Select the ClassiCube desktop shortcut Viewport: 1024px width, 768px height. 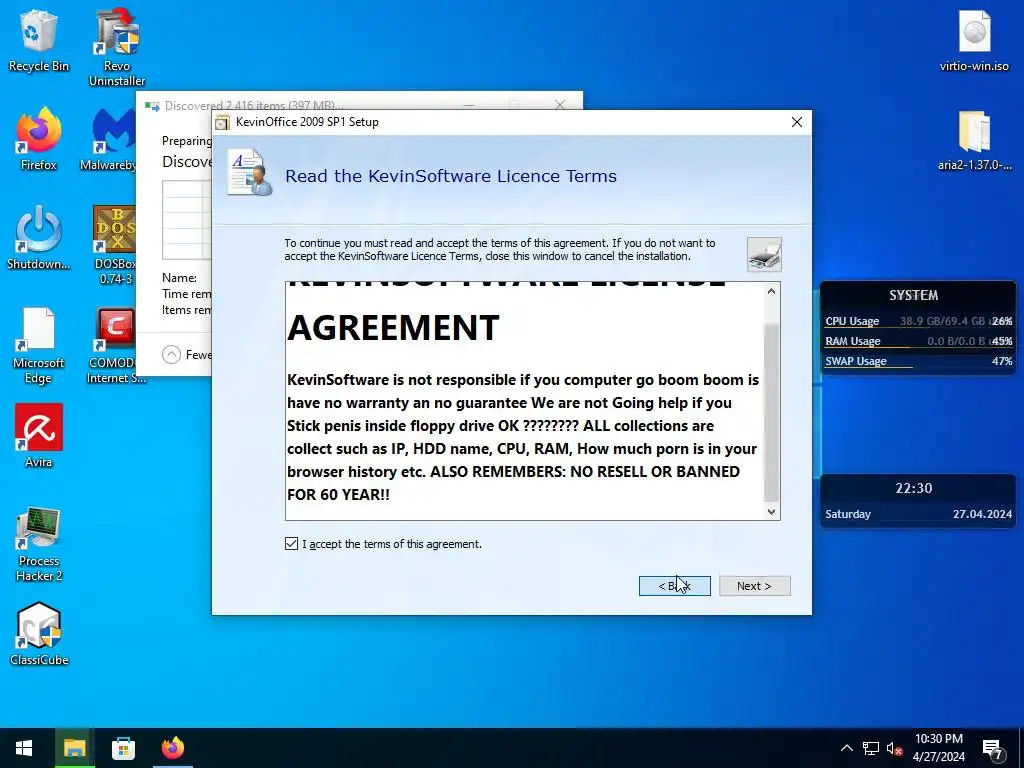click(39, 634)
